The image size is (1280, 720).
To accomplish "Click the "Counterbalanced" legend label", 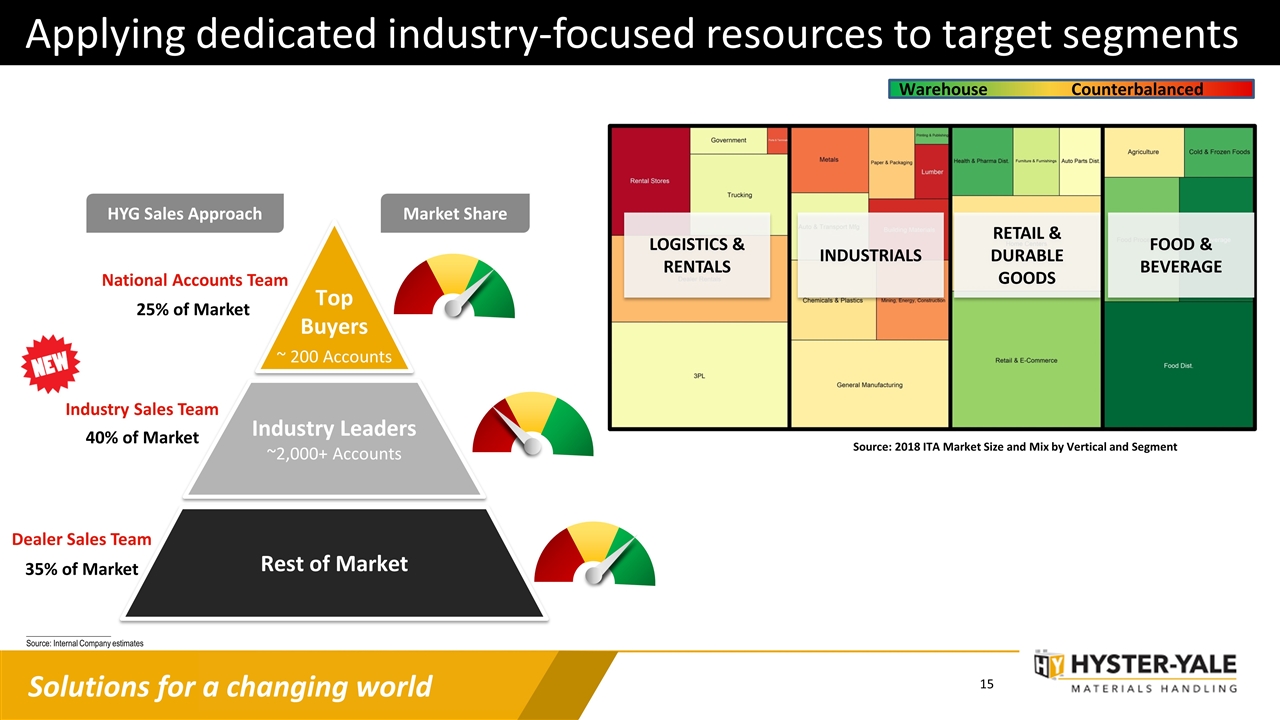I will click(1137, 90).
